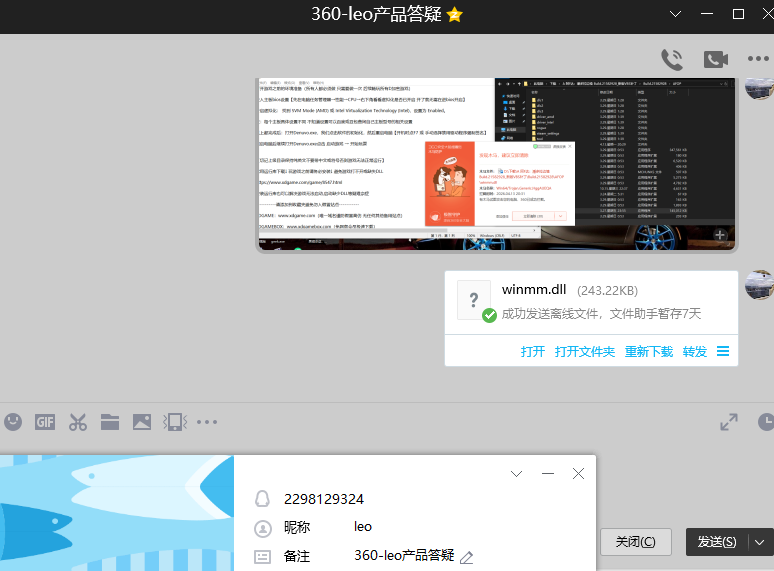Open the winmm.dll file via 打开

533,351
